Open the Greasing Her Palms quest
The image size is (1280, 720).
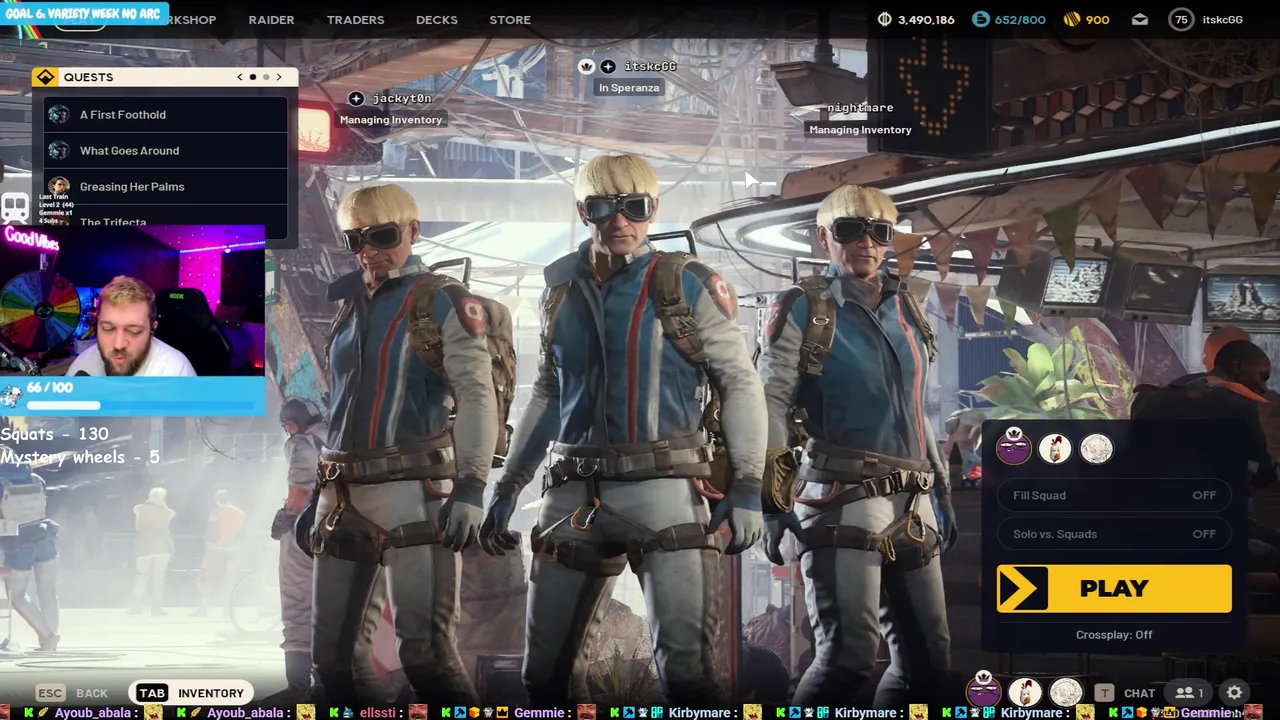tap(166, 187)
